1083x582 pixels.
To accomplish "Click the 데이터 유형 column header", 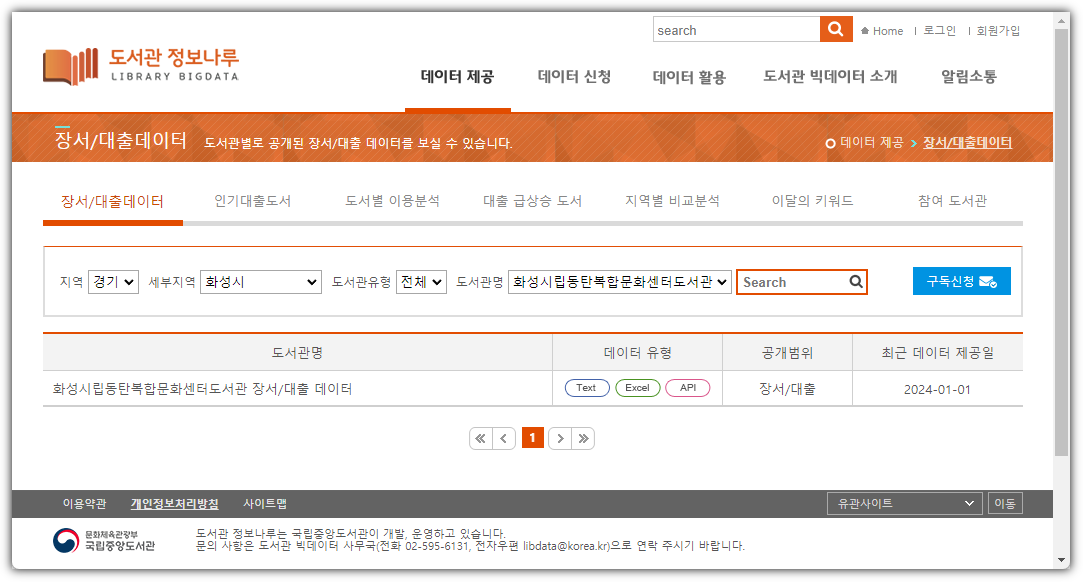I will pos(638,353).
